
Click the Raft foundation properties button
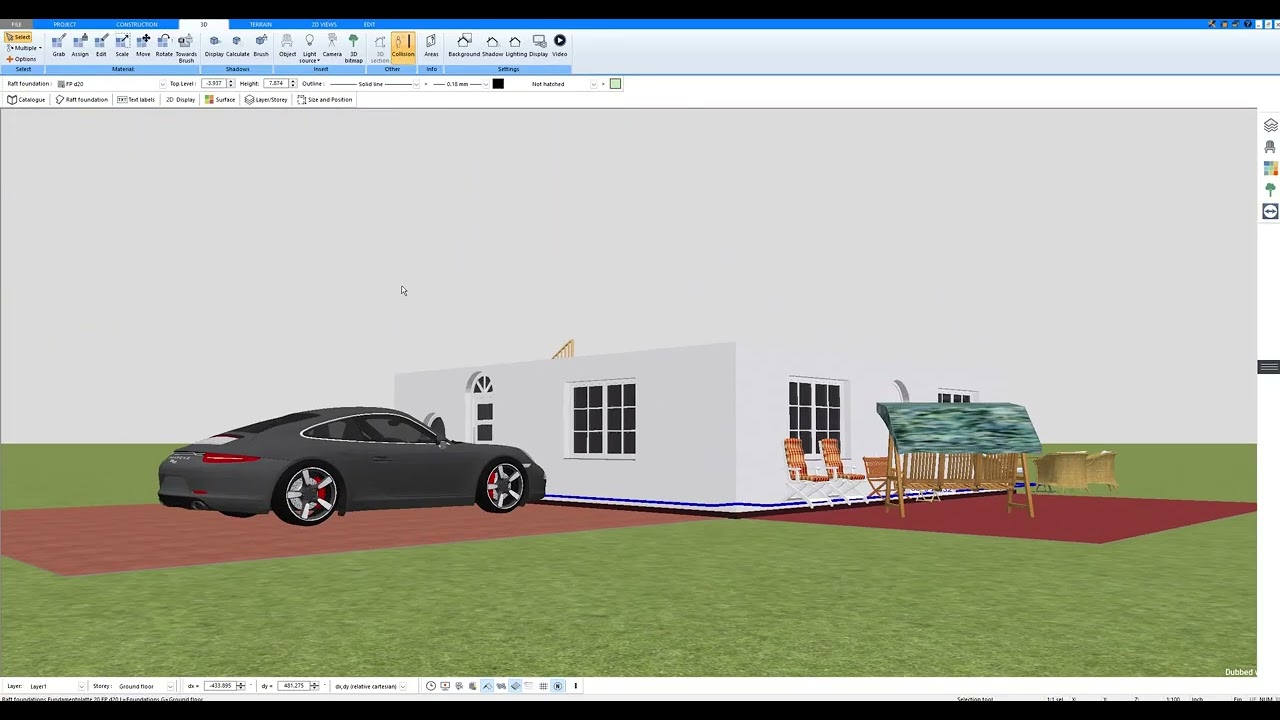tap(82, 100)
